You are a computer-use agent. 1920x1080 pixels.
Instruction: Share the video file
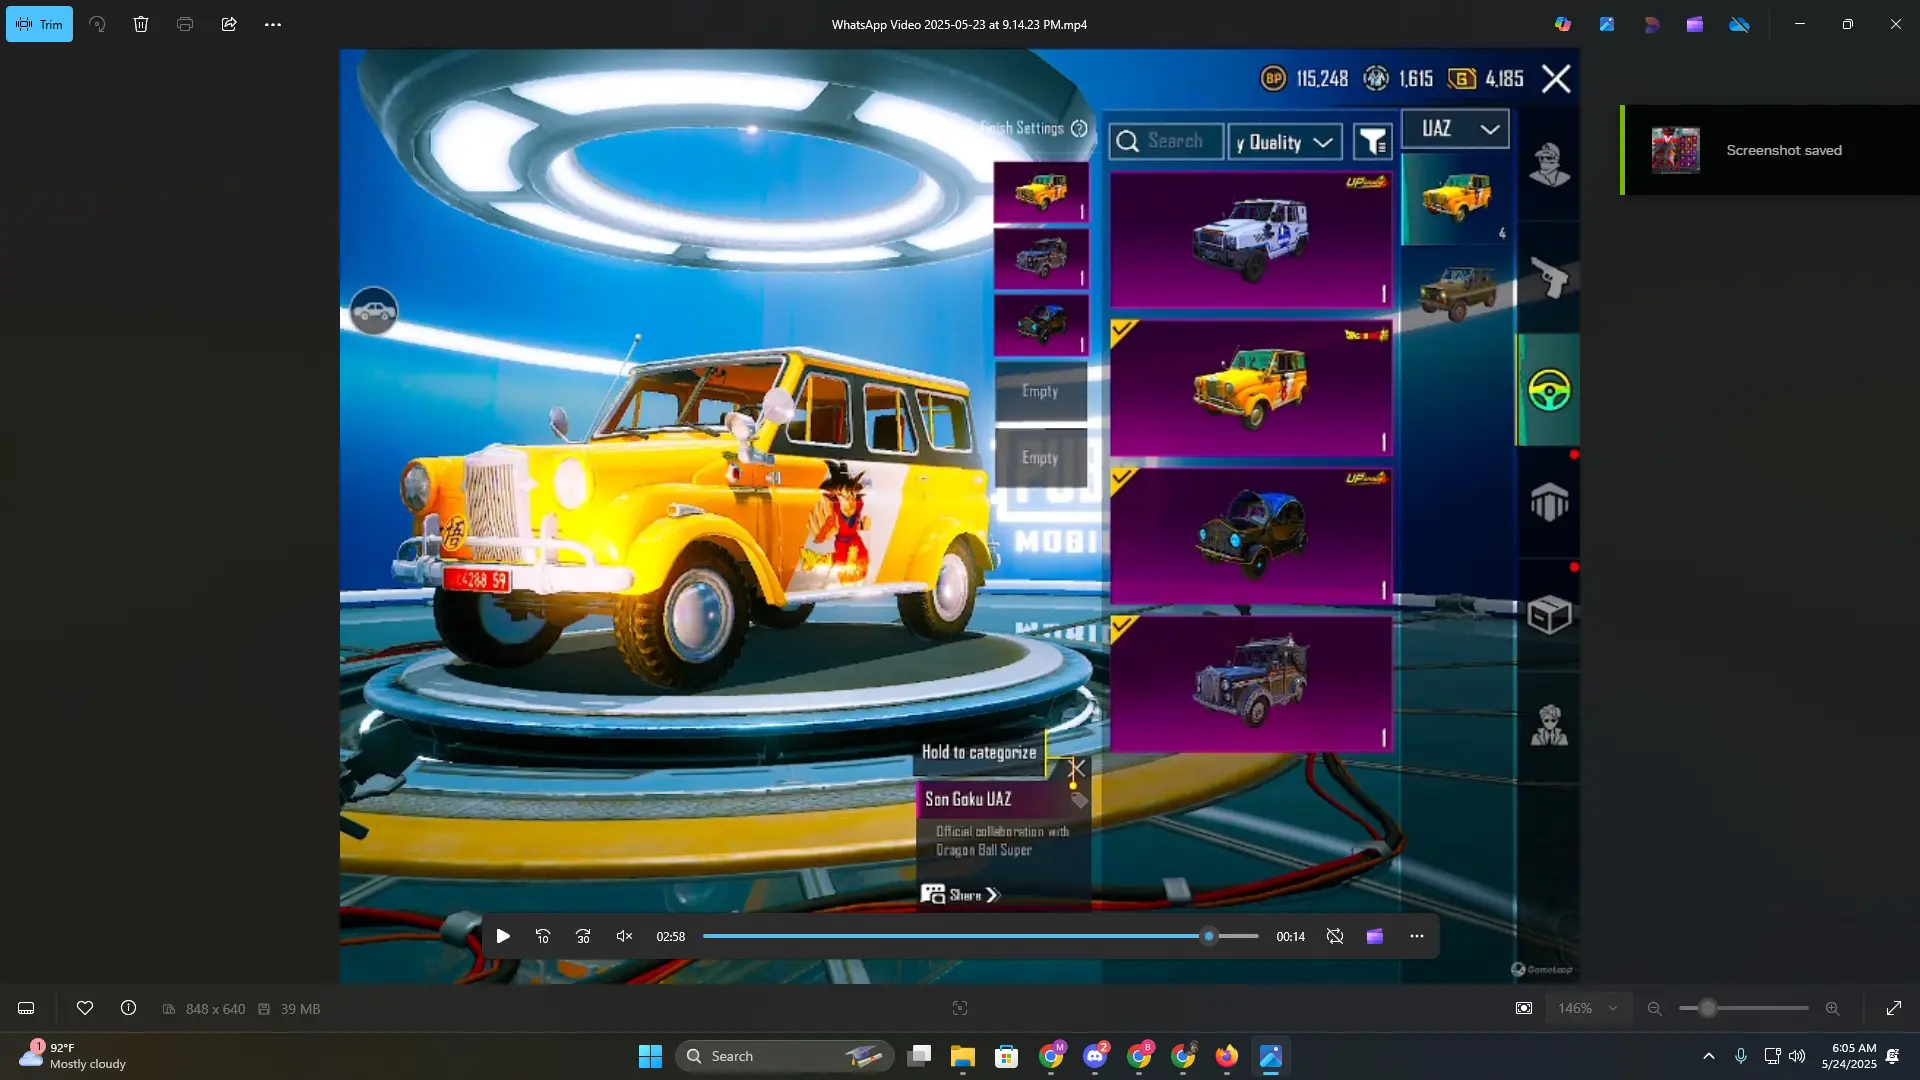[229, 24]
